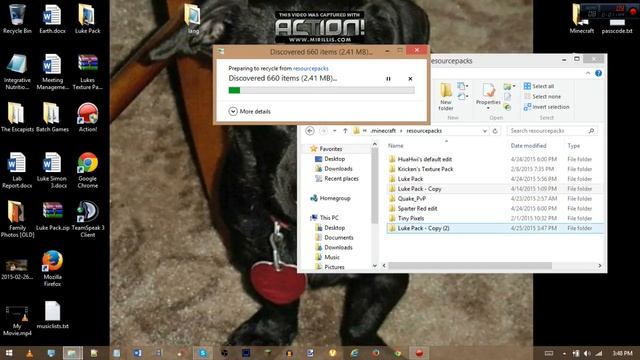Open the address bar history dropdown
This screenshot has width=640, height=360.
484,131
